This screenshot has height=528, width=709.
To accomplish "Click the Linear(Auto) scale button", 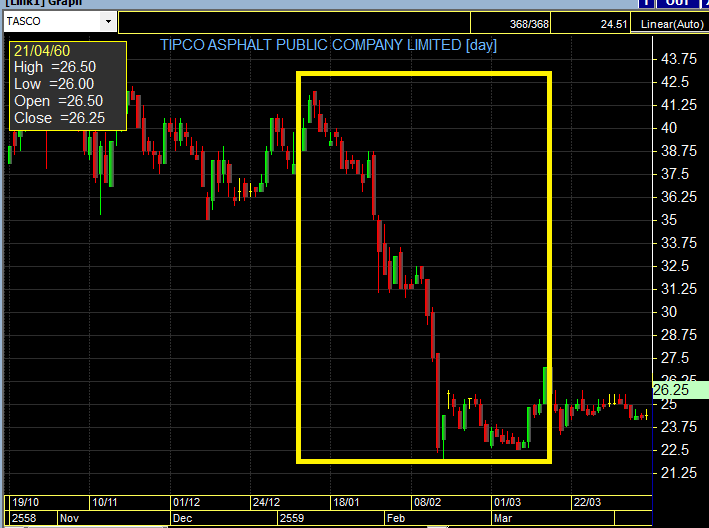I will point(672,24).
